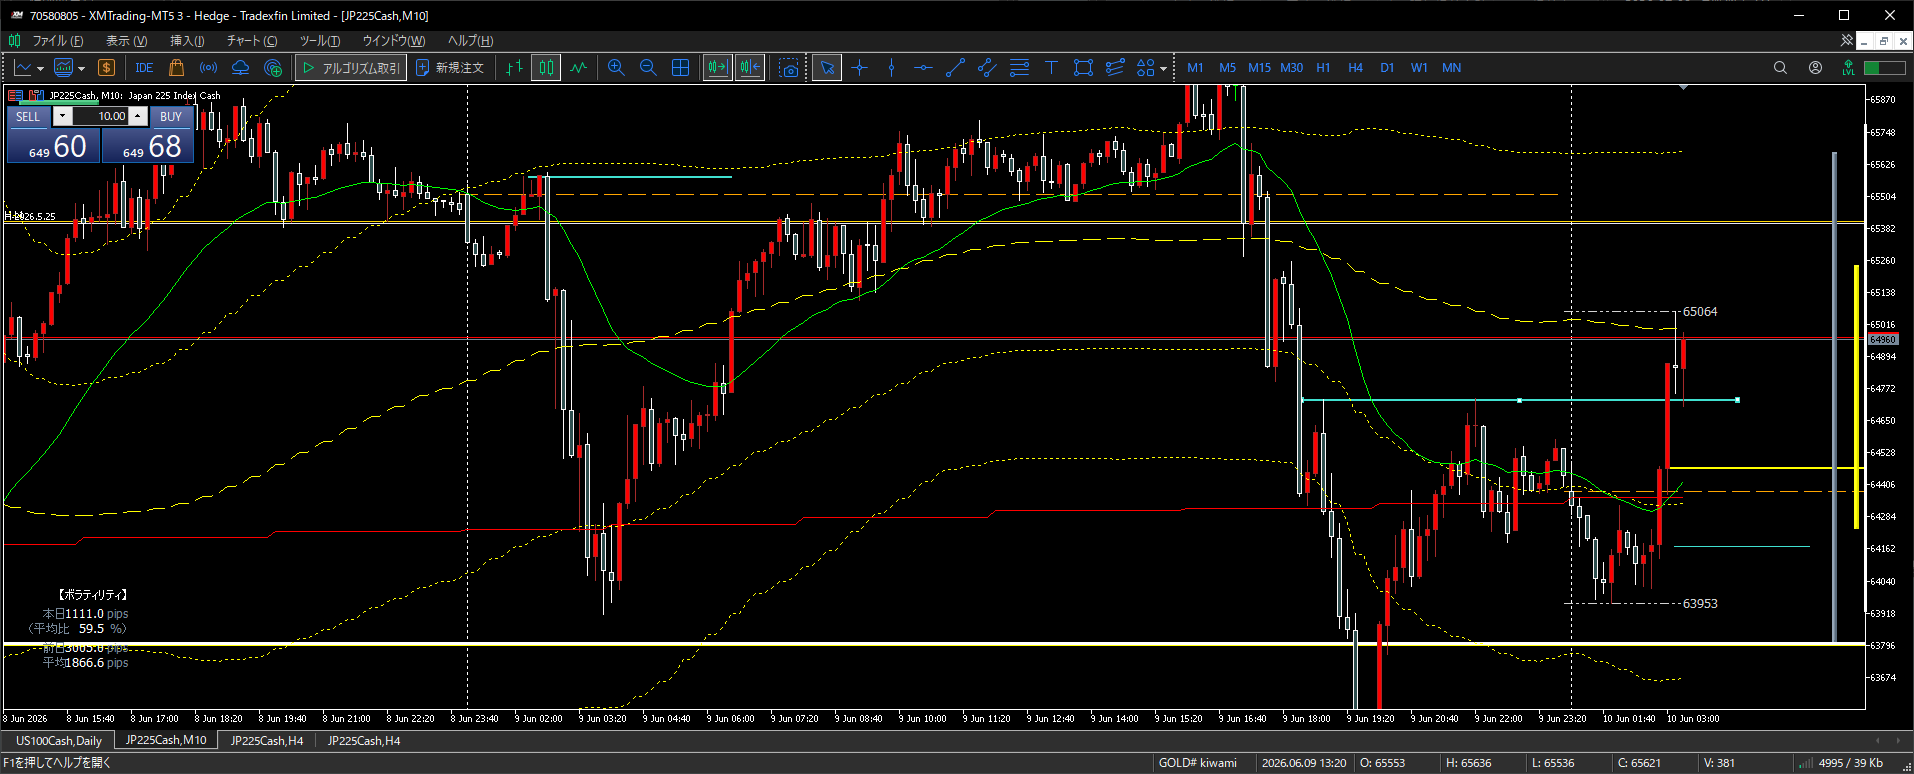Tile windows with the grid icon
This screenshot has width=1914, height=774.
(x=680, y=68)
